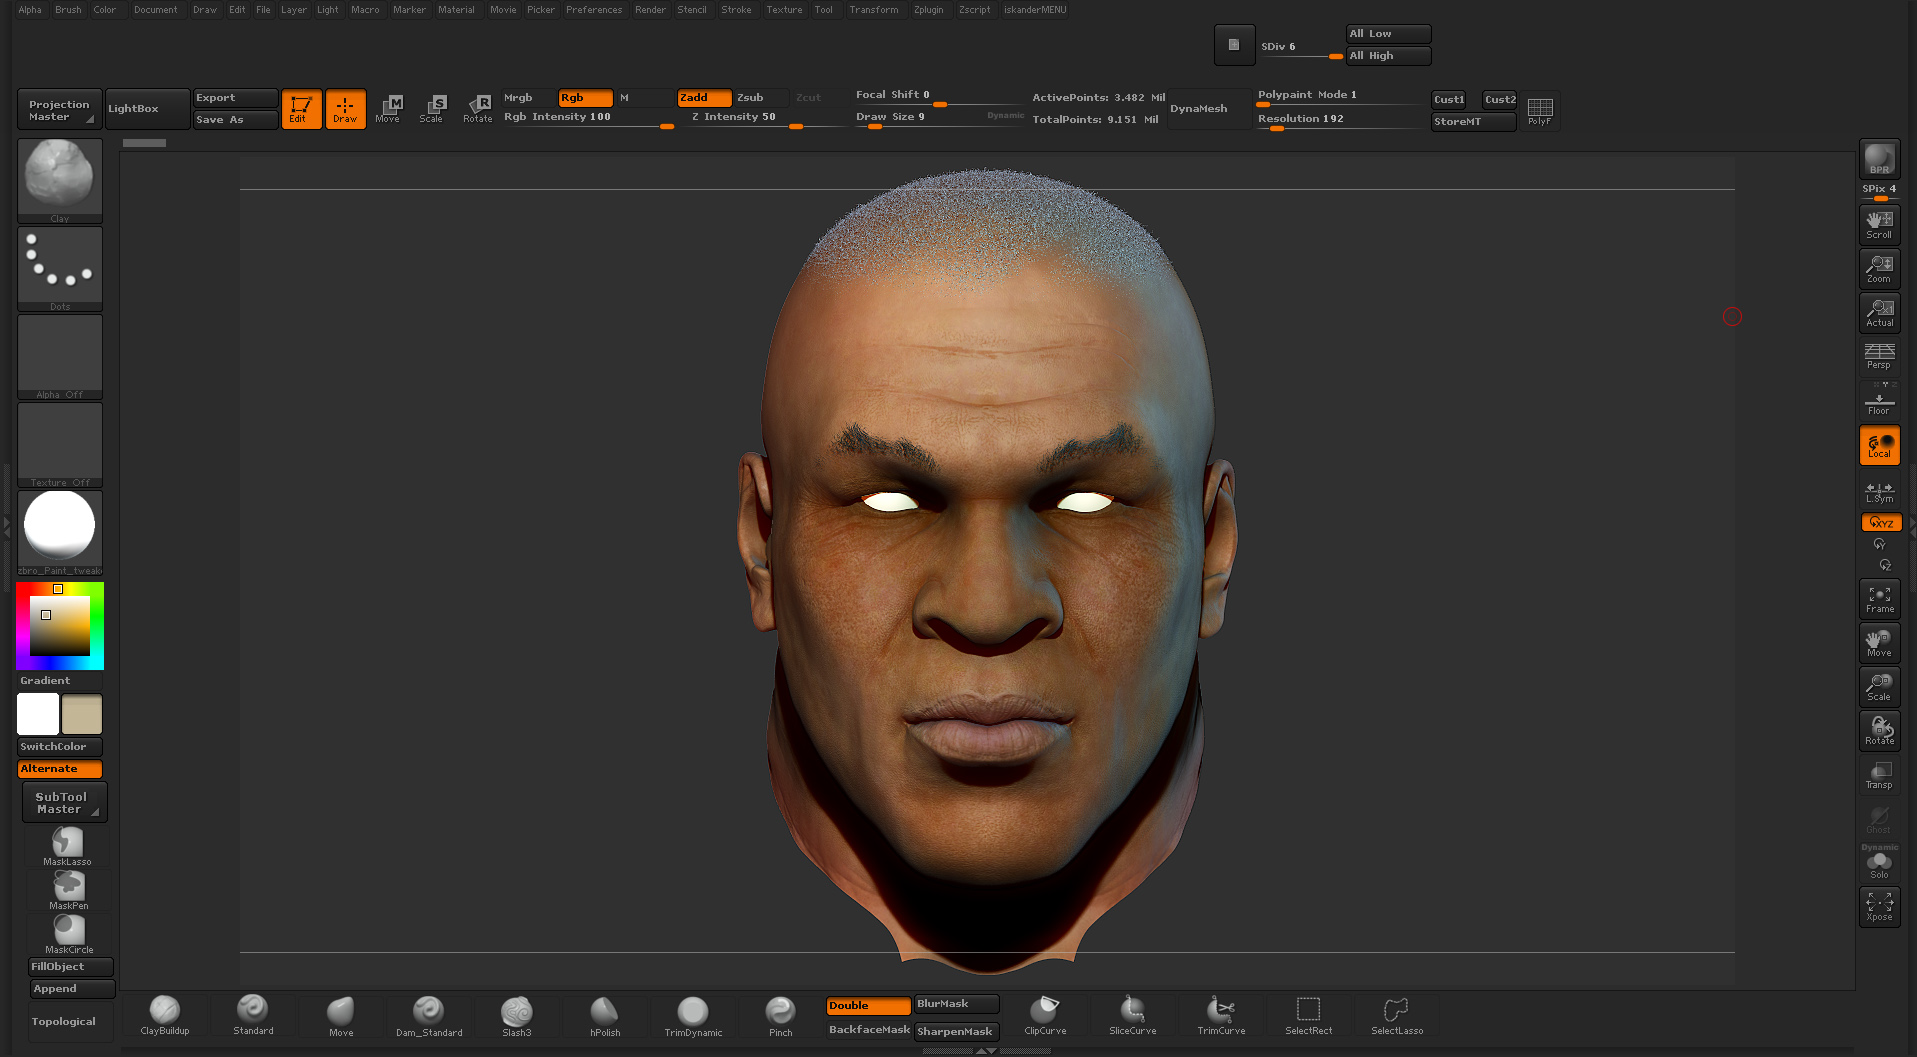This screenshot has width=1917, height=1057.
Task: Open the Preferences menu
Action: click(x=594, y=10)
